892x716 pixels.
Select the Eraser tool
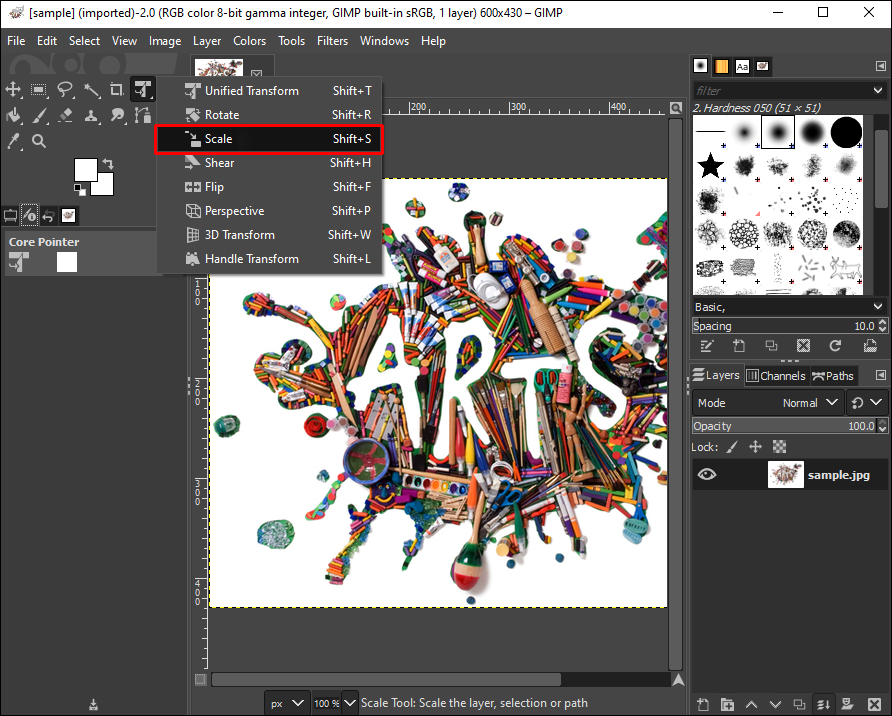click(x=65, y=116)
